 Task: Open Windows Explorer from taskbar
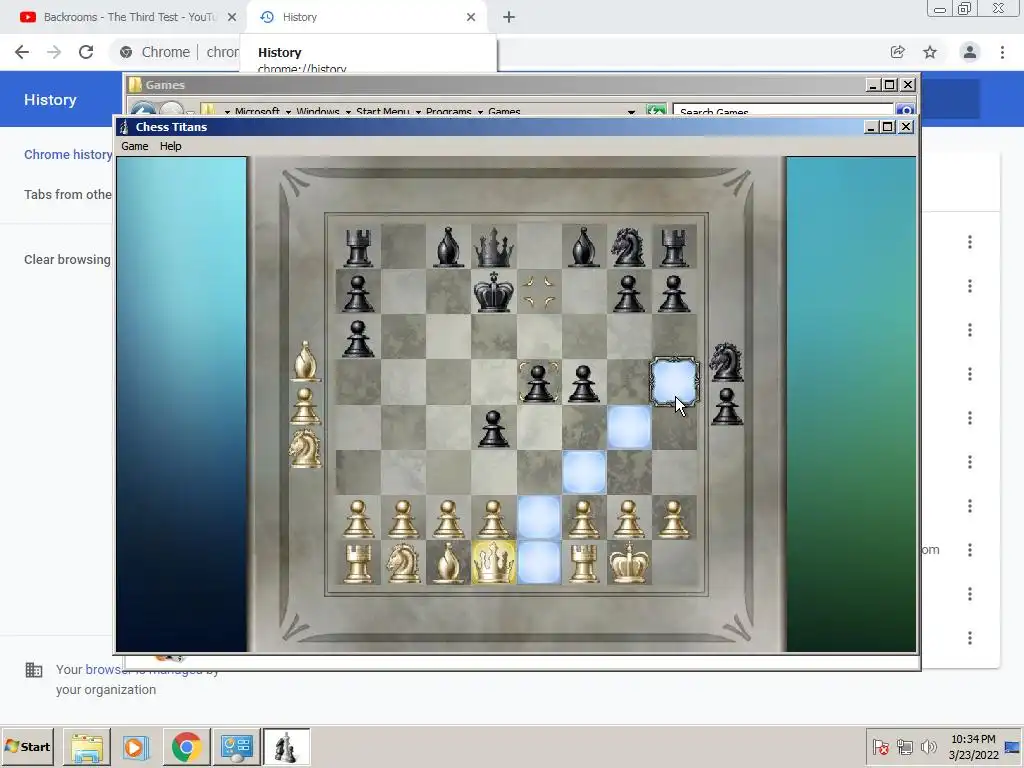(87, 747)
